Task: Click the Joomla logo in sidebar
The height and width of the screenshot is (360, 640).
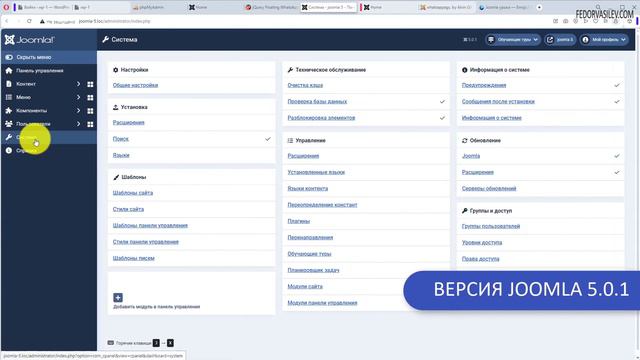Action: (x=29, y=40)
